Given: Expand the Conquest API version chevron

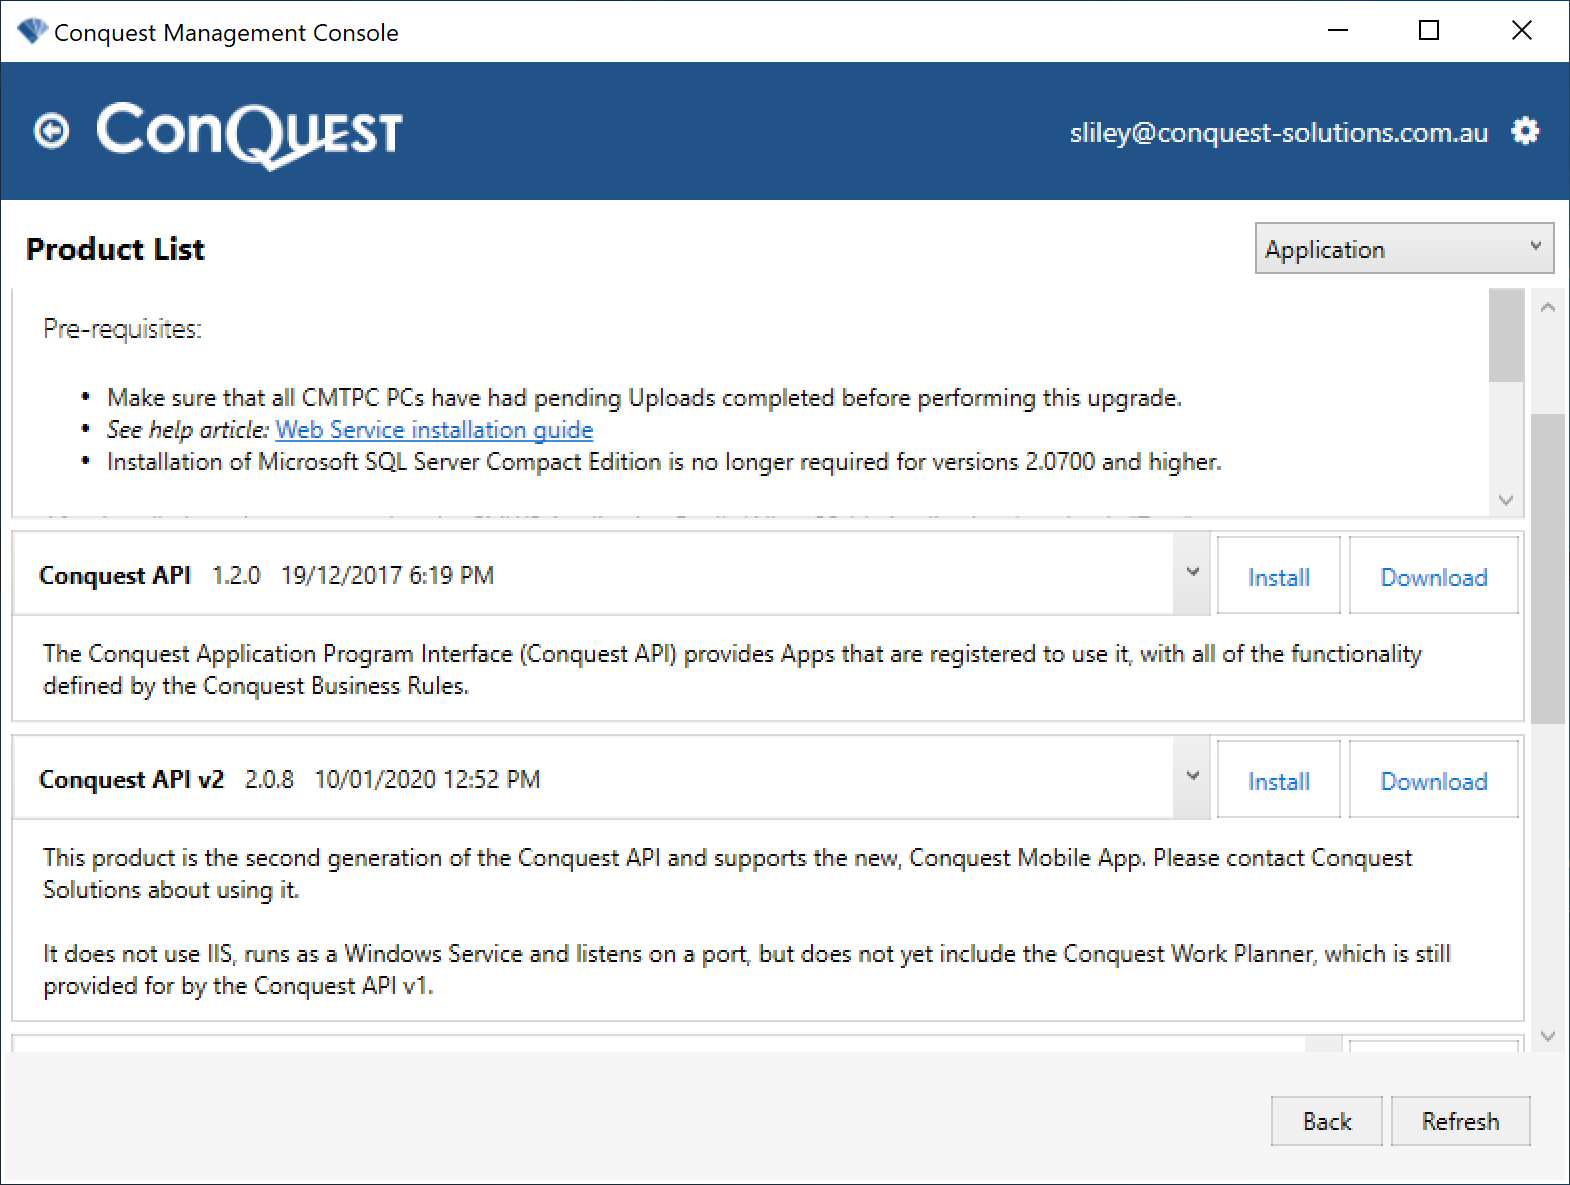Looking at the screenshot, I should click(1192, 573).
